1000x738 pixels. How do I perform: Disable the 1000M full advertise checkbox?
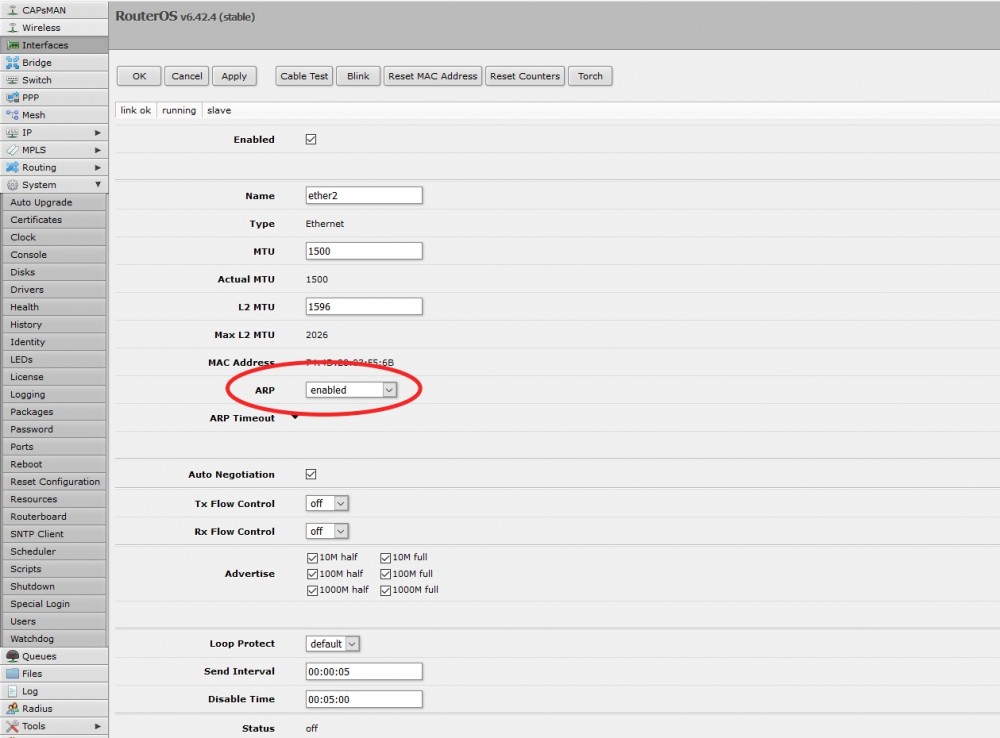pos(386,590)
